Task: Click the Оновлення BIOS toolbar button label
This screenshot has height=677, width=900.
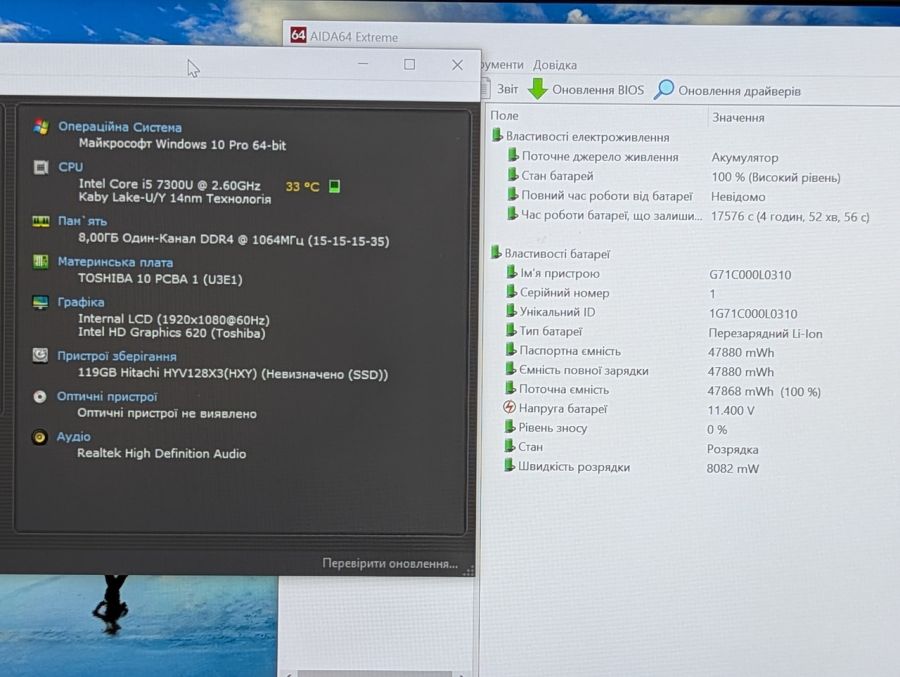Action: click(x=598, y=90)
